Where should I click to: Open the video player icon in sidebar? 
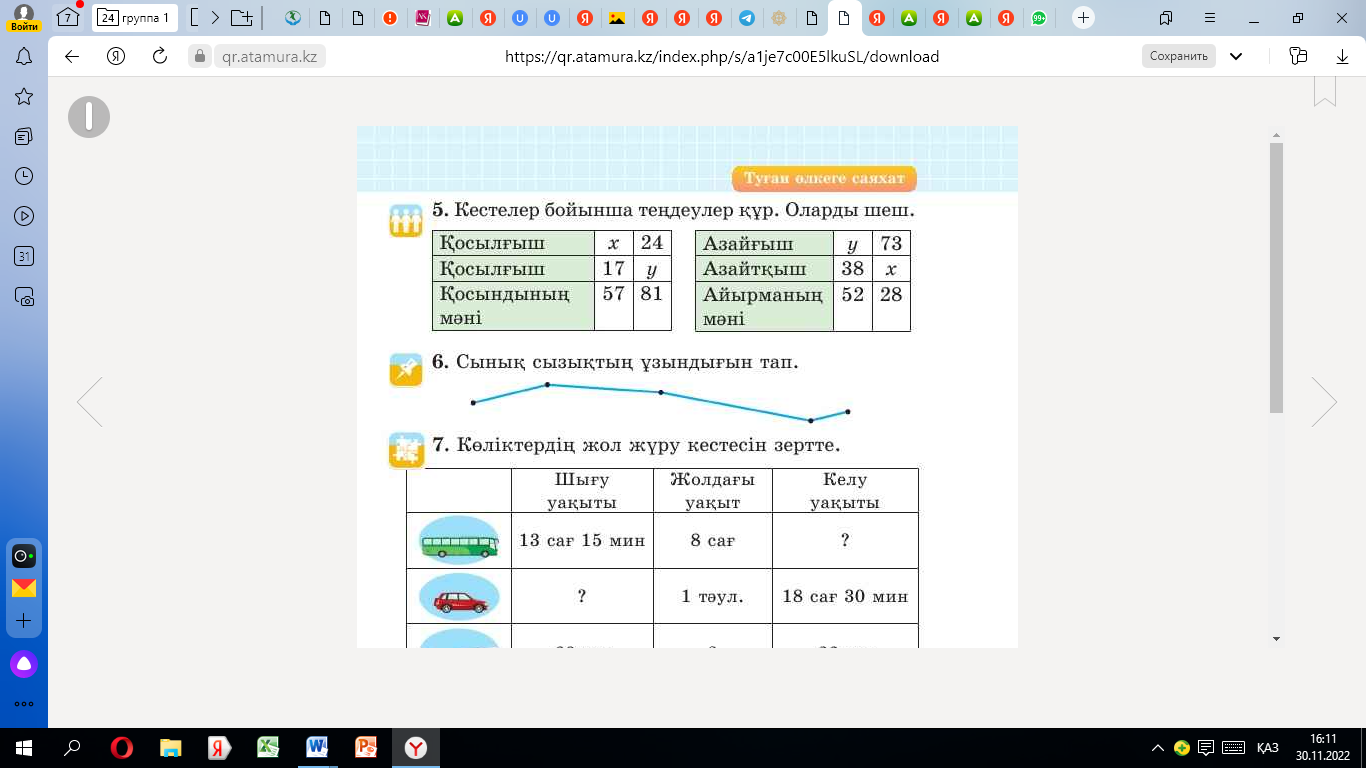[24, 216]
